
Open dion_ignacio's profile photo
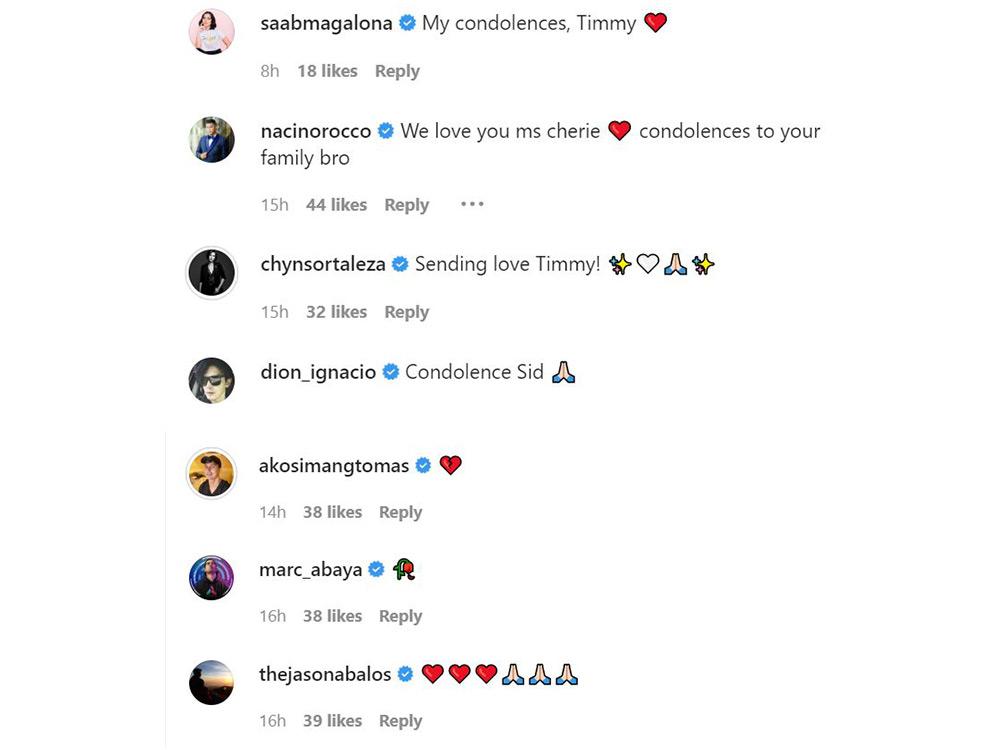[212, 381]
